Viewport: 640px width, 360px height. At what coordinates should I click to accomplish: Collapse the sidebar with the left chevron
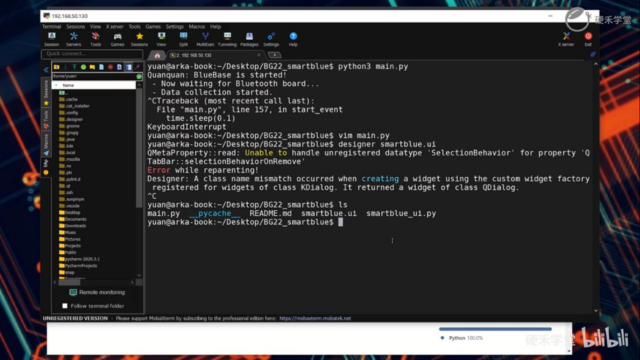pyautogui.click(x=46, y=70)
